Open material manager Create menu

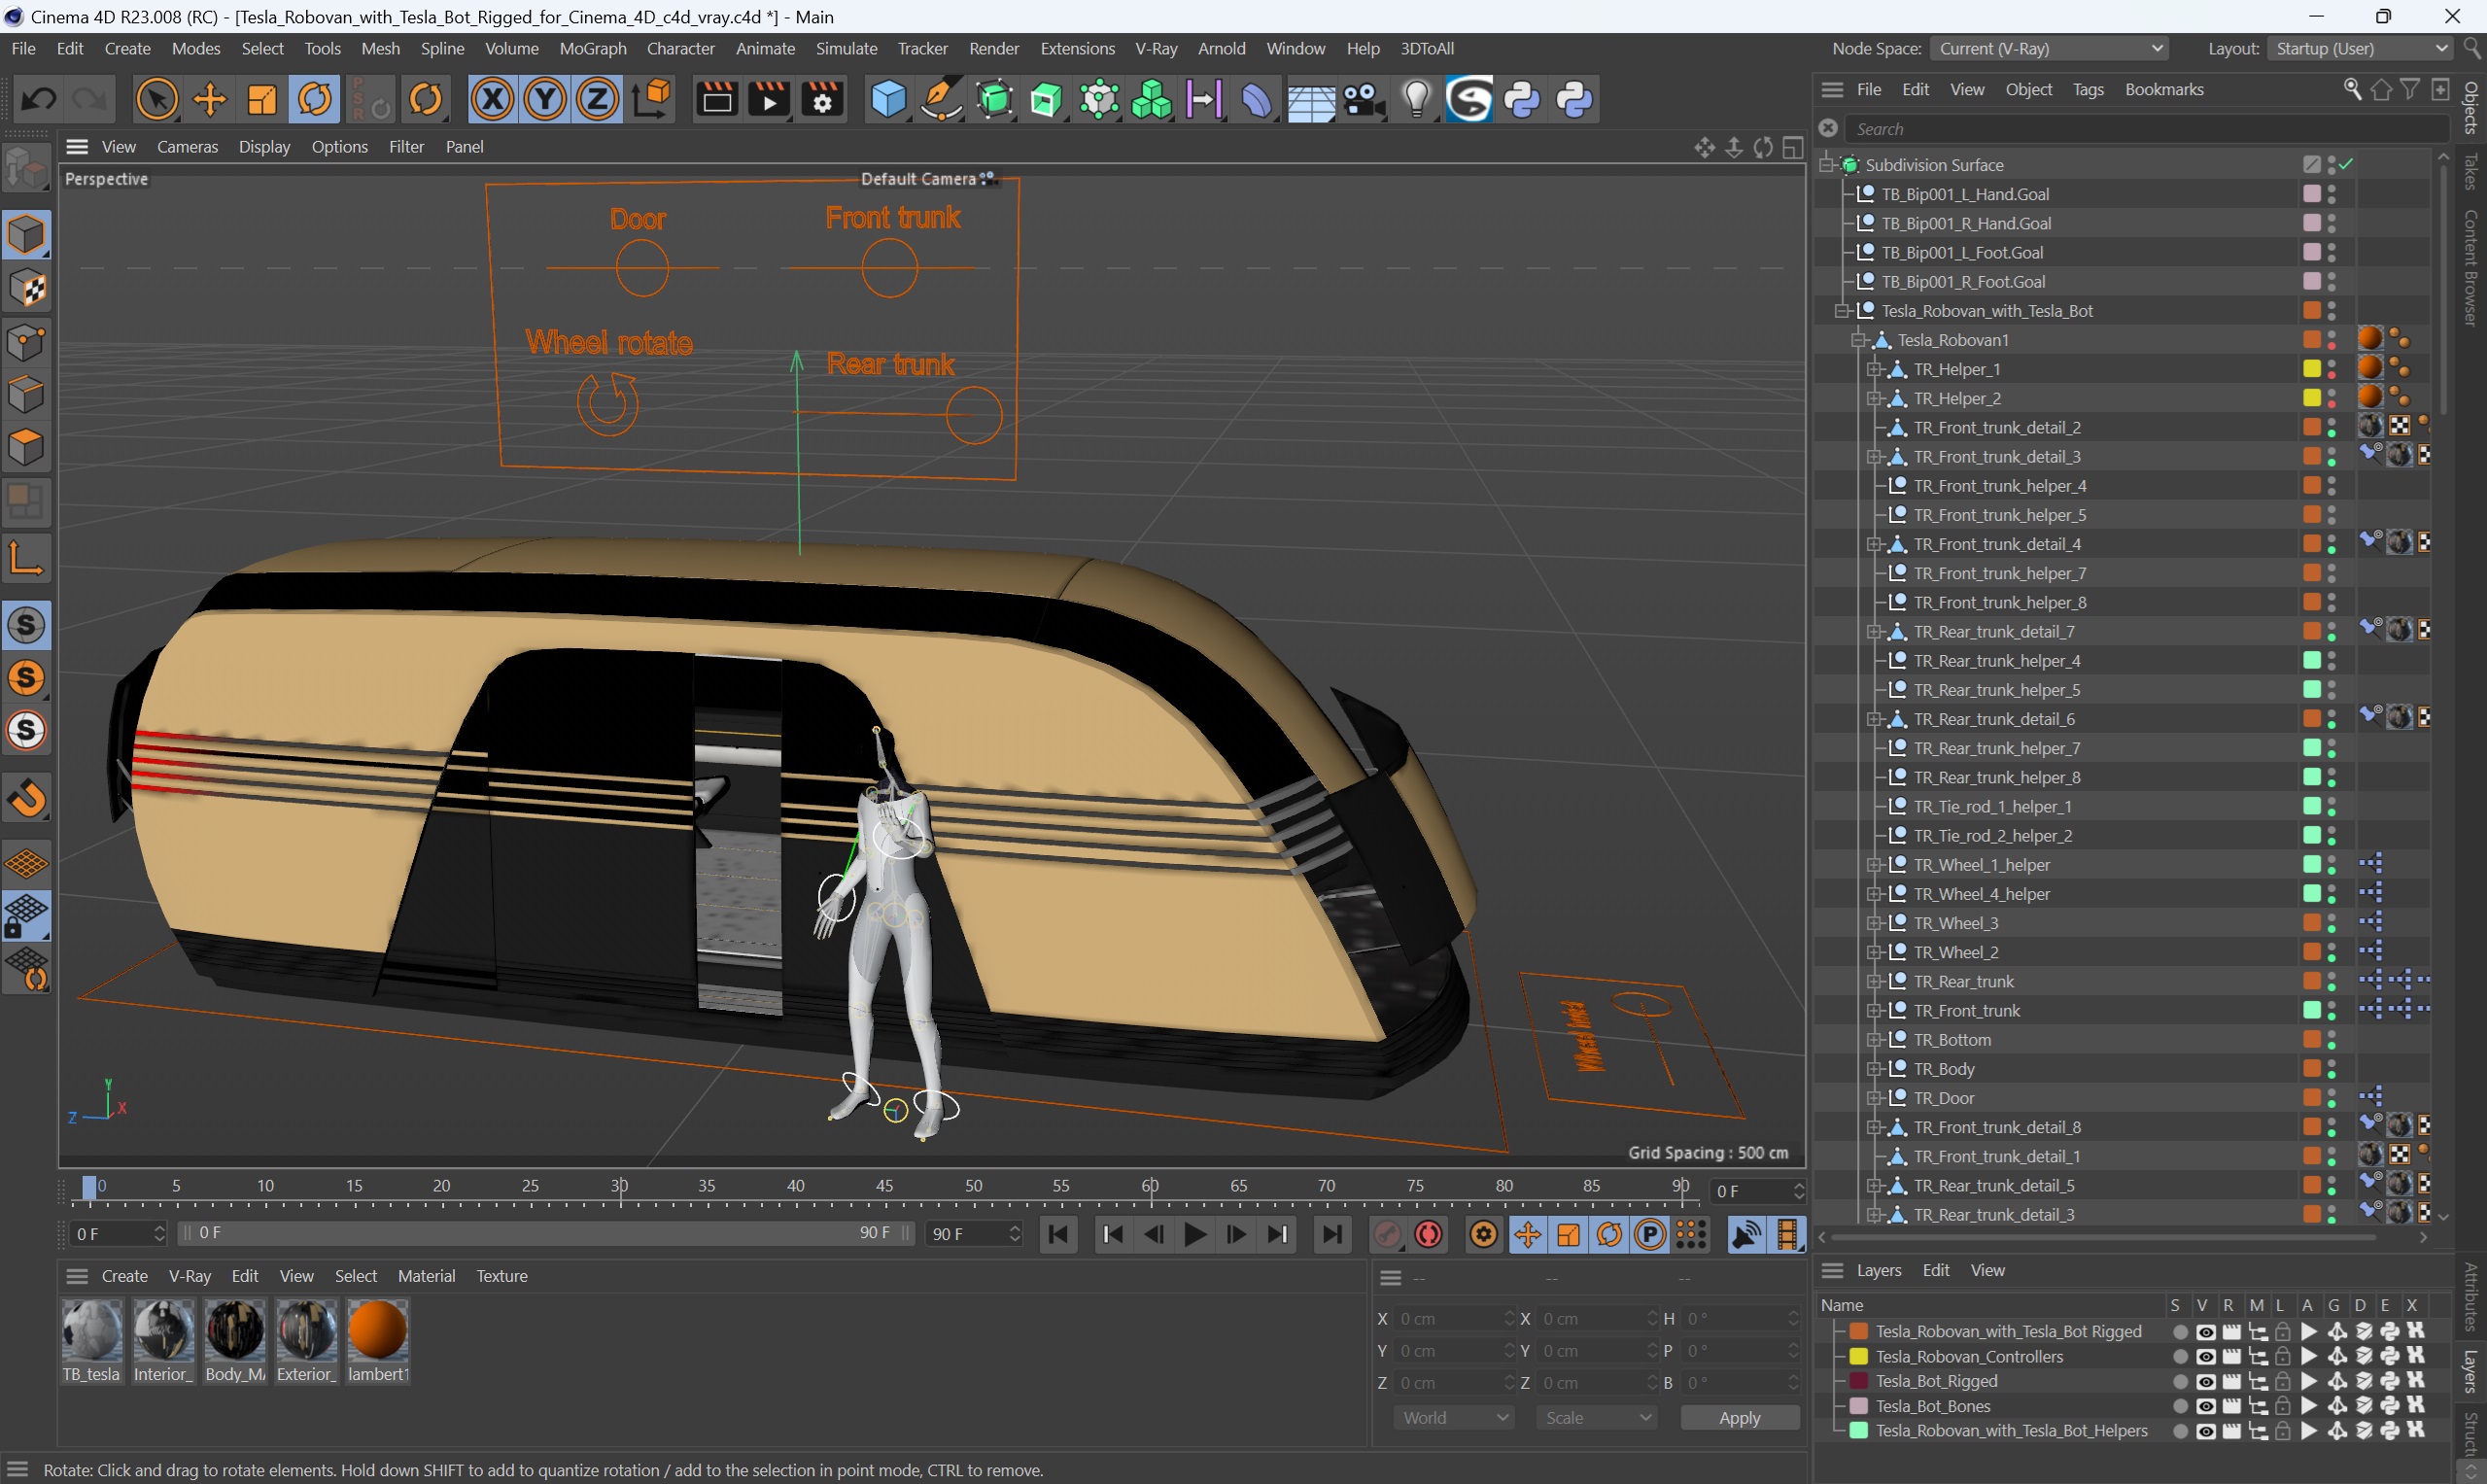tap(125, 1276)
